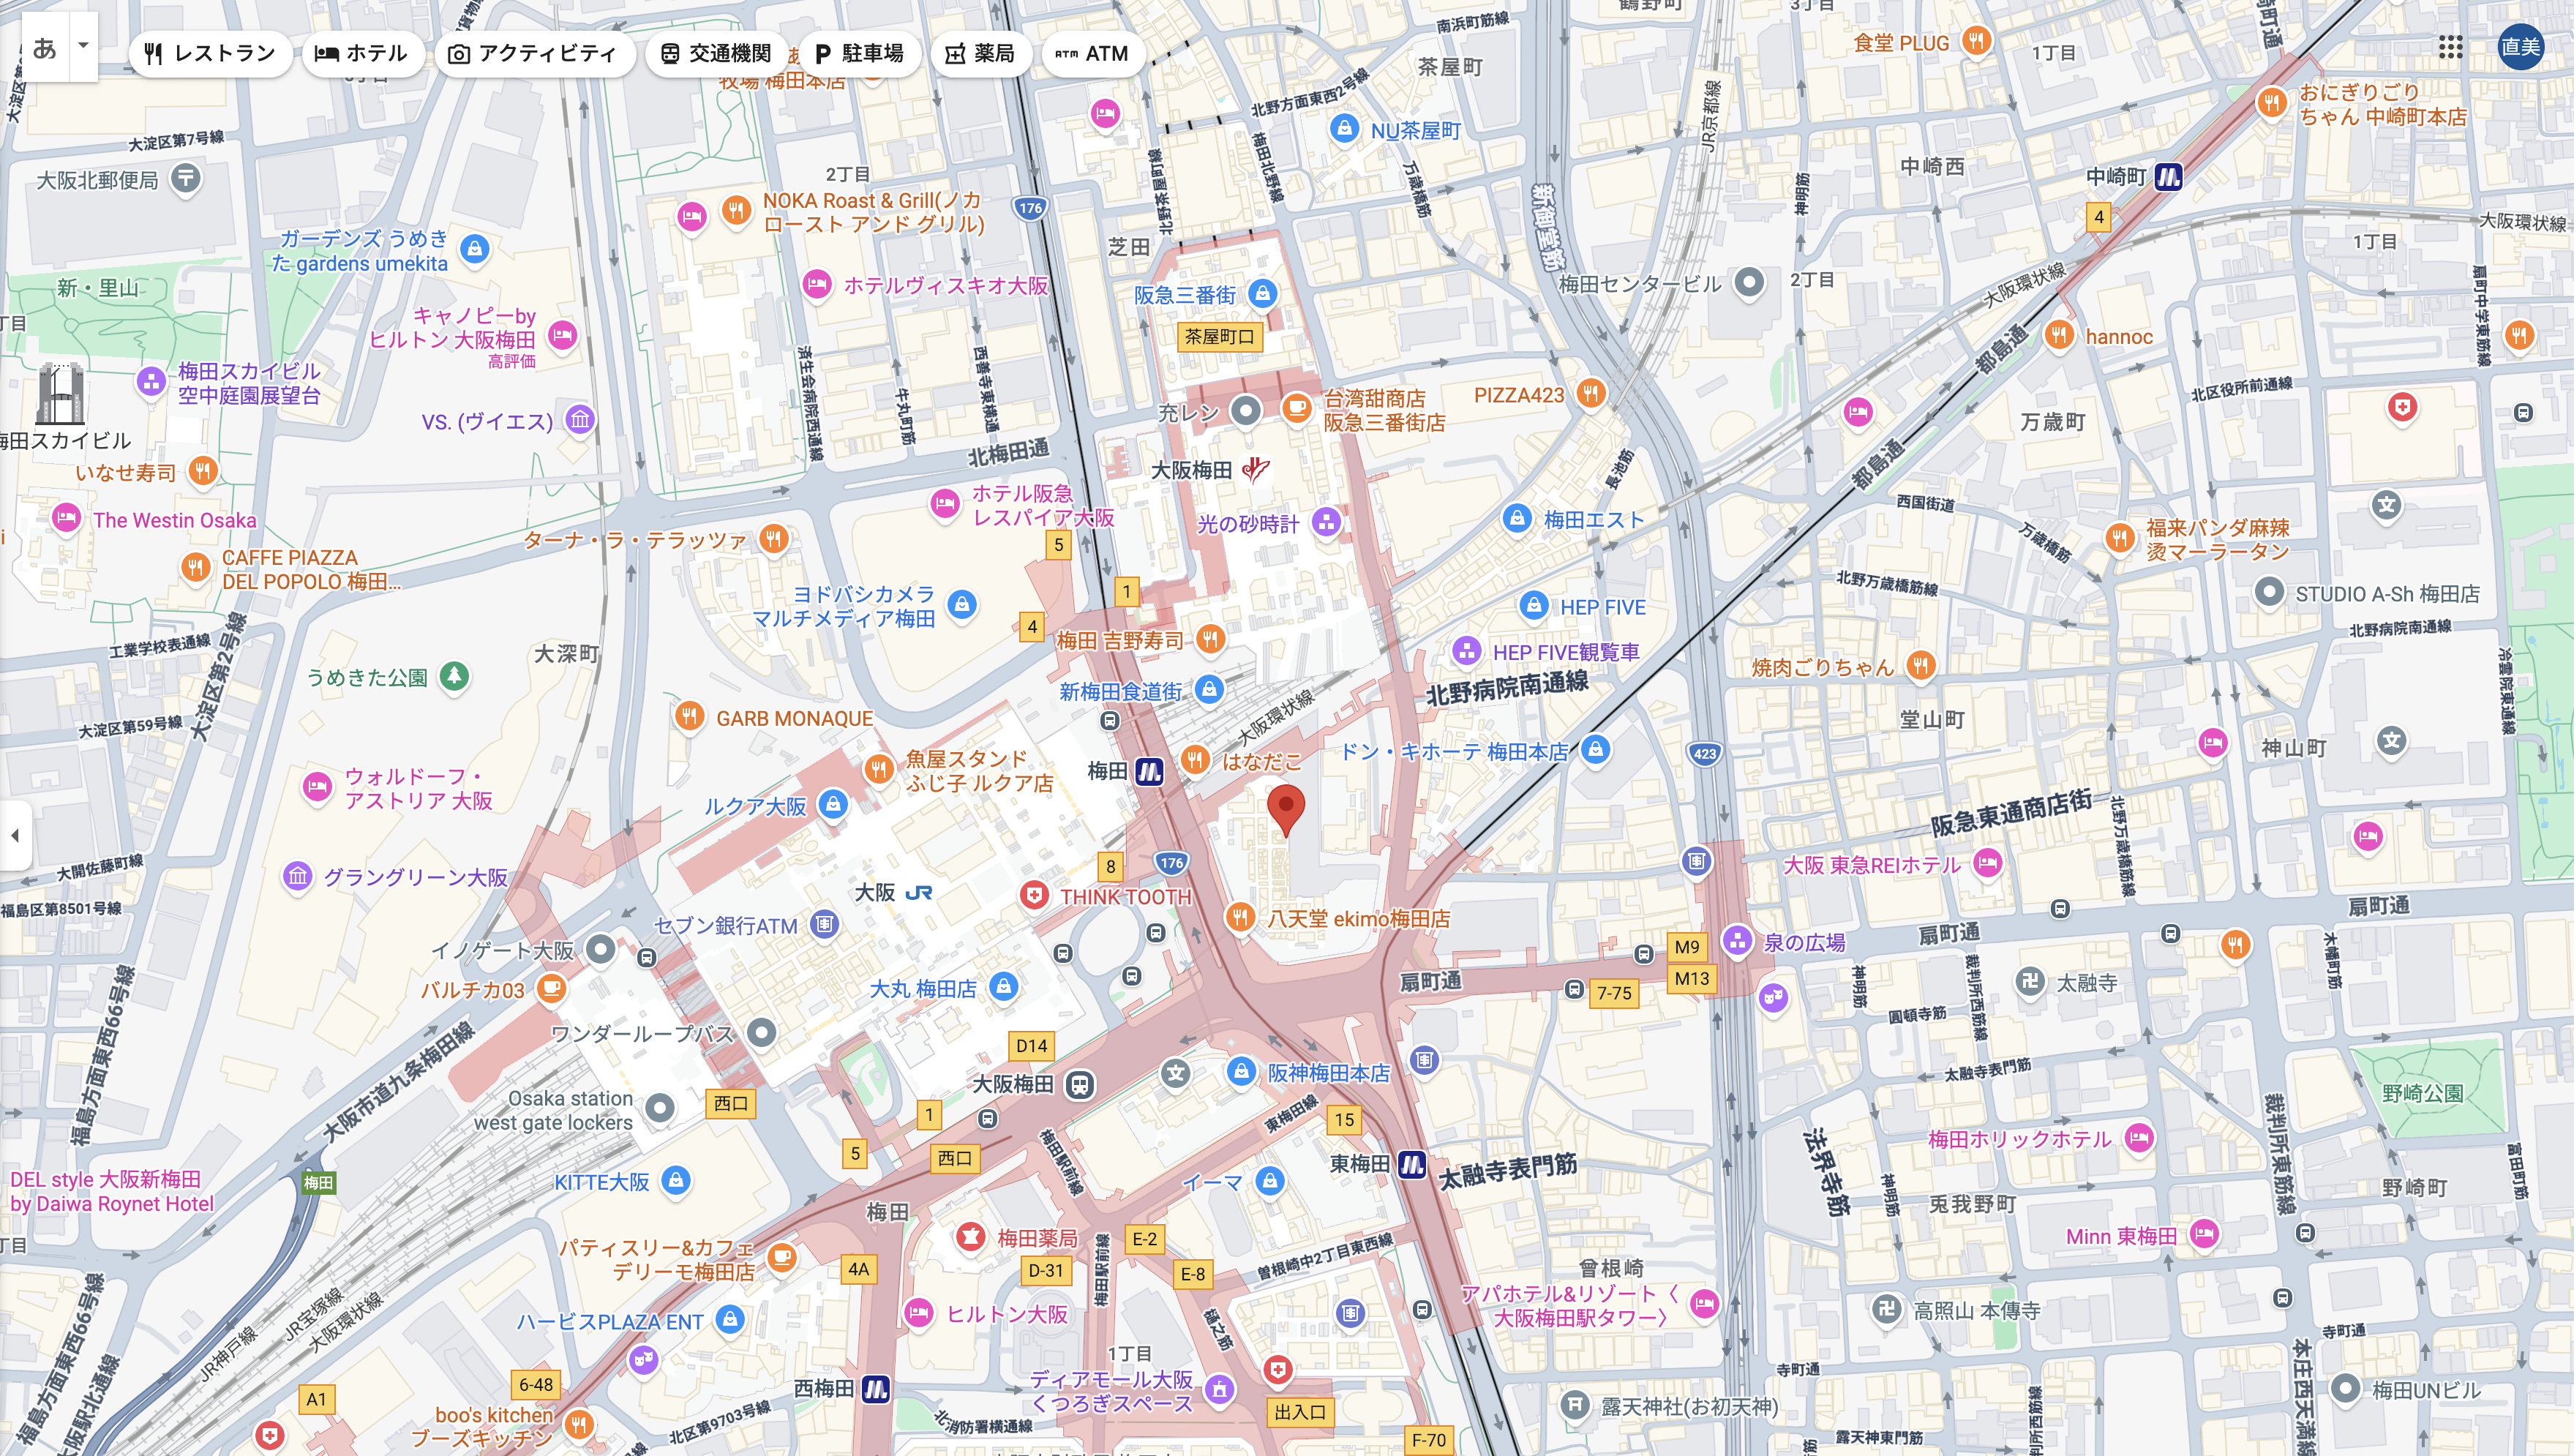This screenshot has width=2574, height=1456.
Task: Open the 梅田薬局 pharmacy marker
Action: 969,1237
